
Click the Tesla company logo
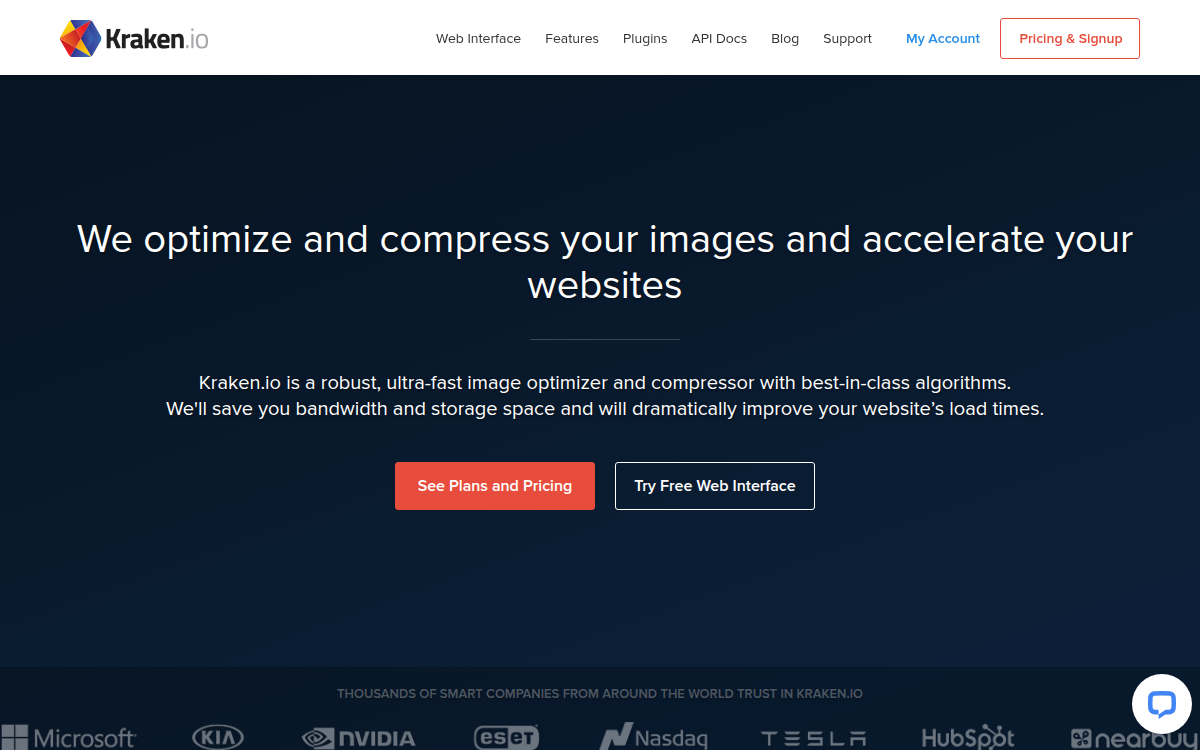[x=813, y=739]
